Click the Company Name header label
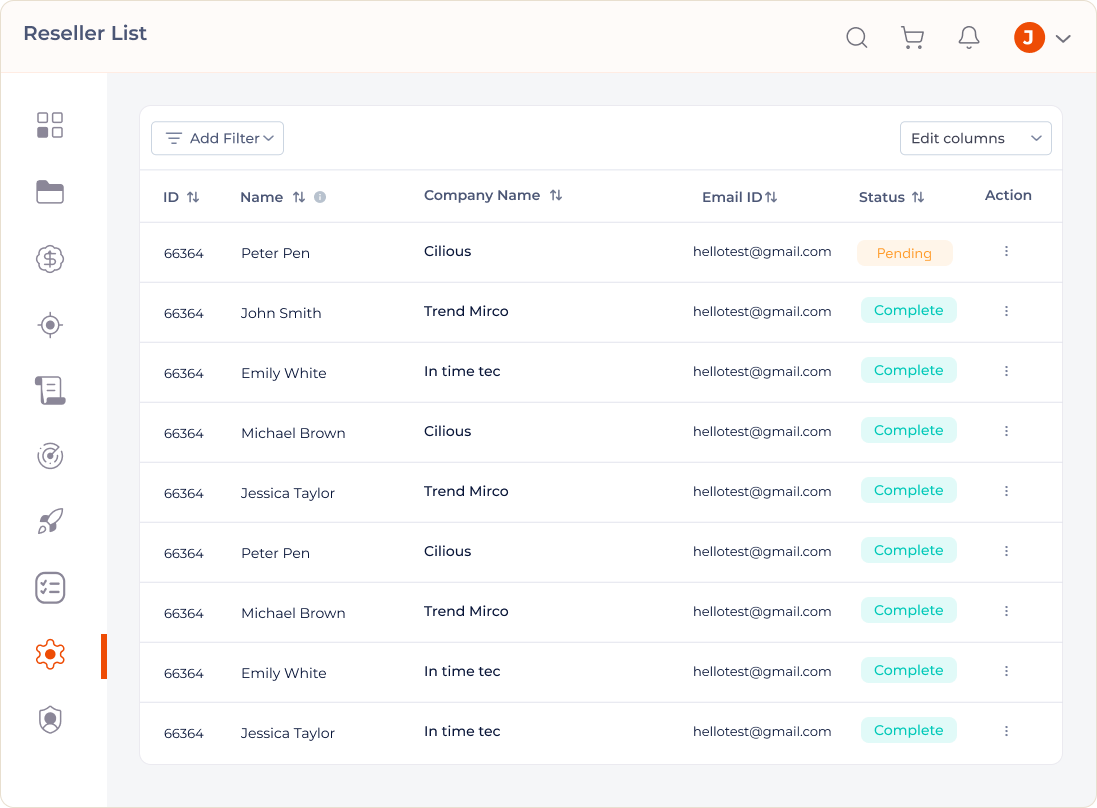 coord(482,195)
